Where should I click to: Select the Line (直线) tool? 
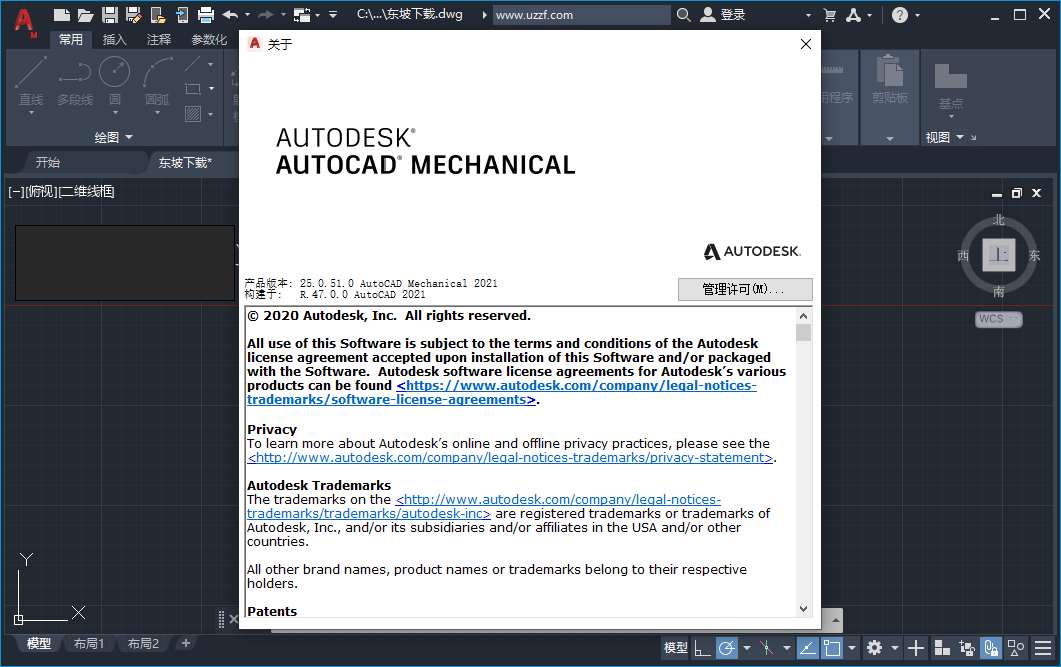[x=31, y=82]
